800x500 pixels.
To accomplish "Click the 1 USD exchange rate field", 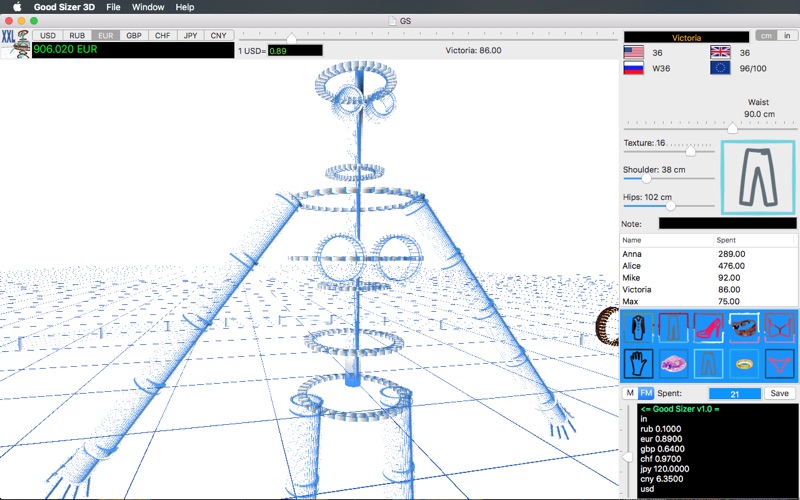I will 295,51.
